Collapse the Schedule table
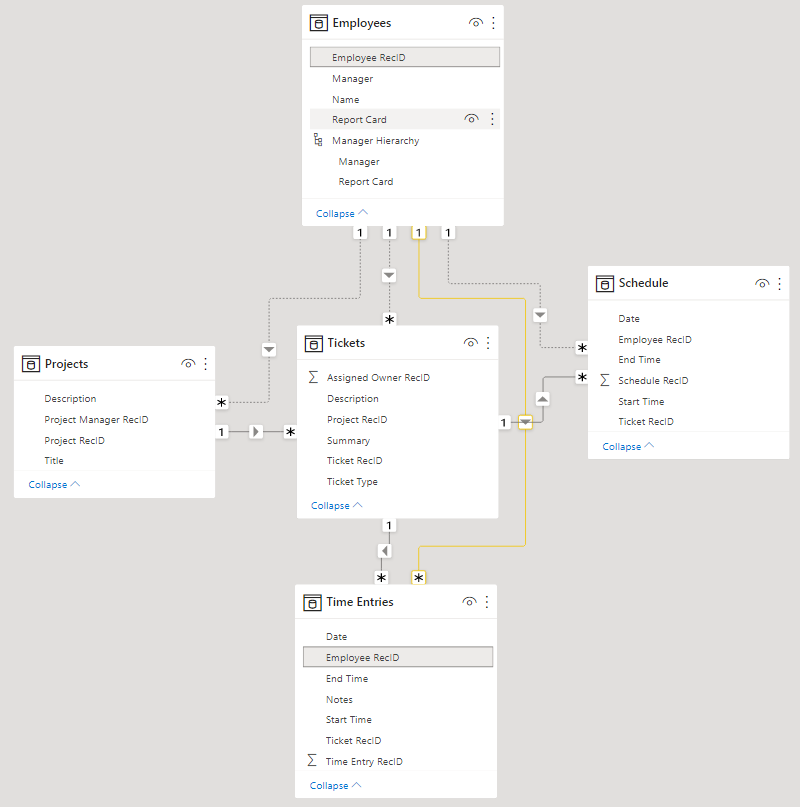The image size is (800, 807). pos(628,446)
